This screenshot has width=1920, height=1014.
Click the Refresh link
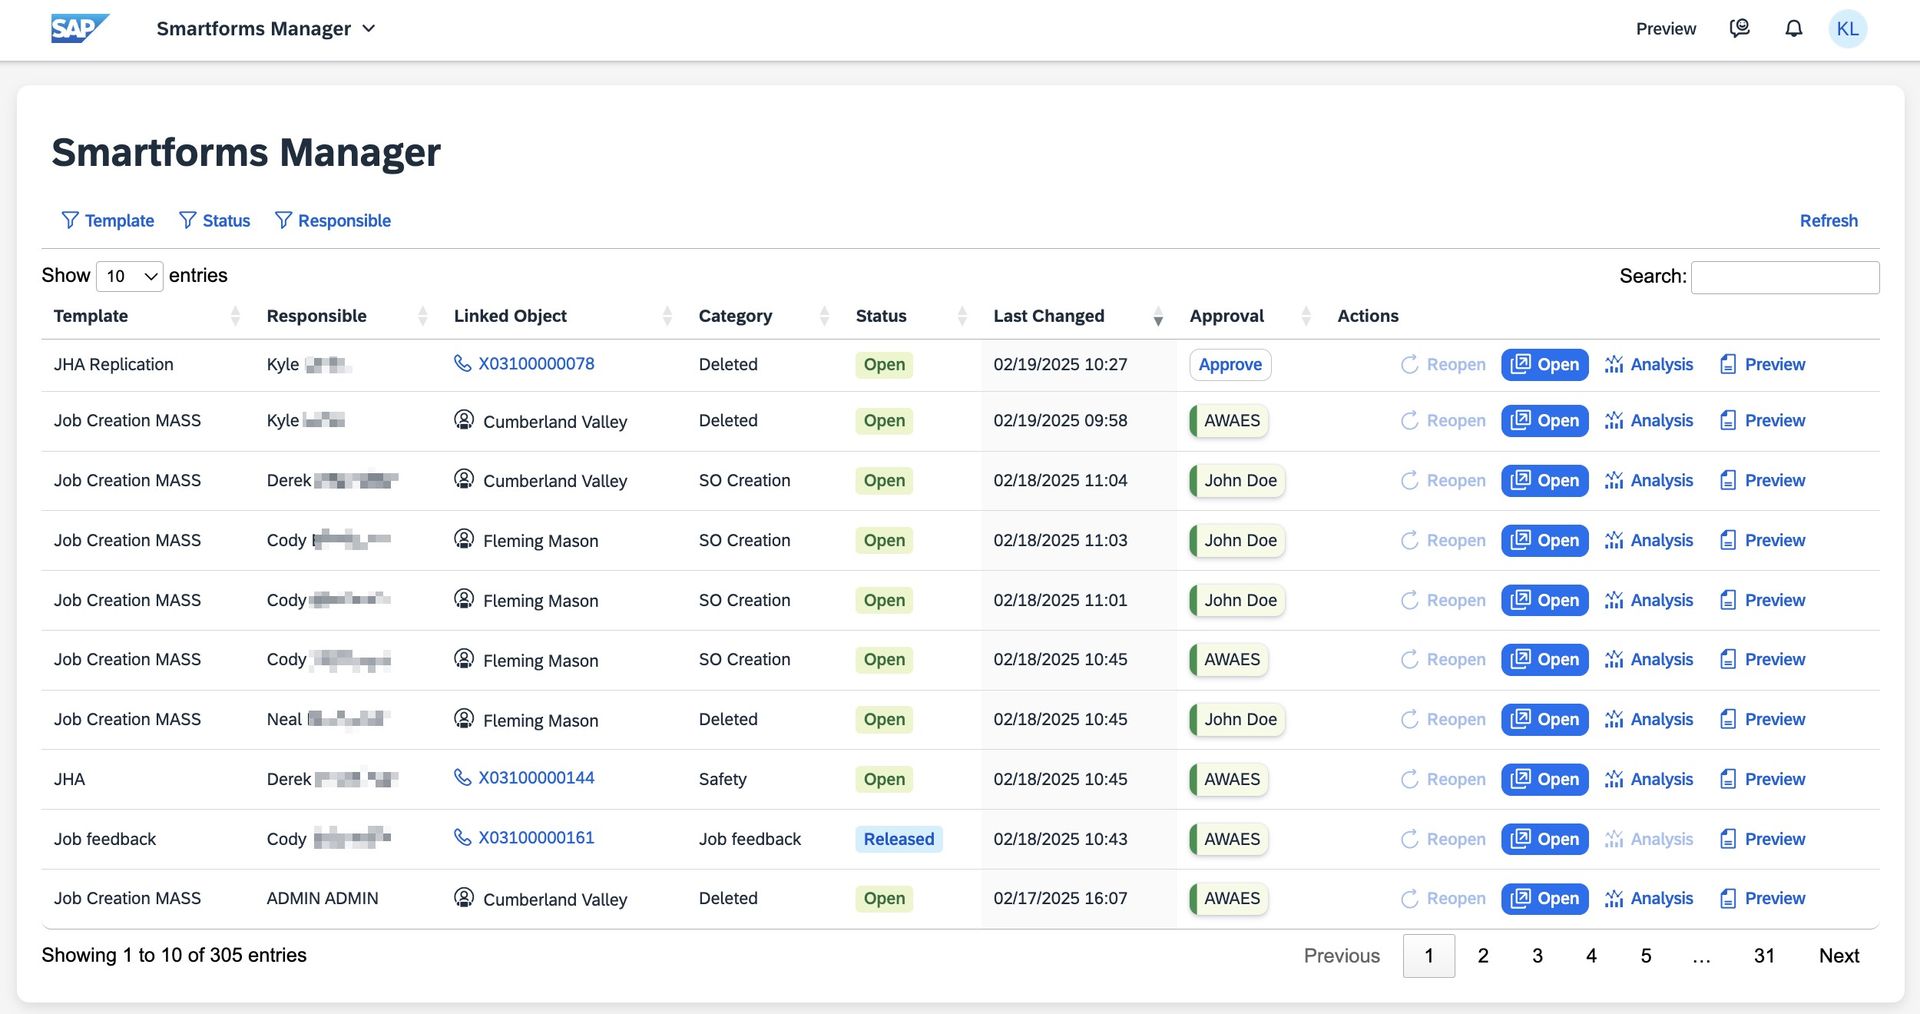[1828, 221]
